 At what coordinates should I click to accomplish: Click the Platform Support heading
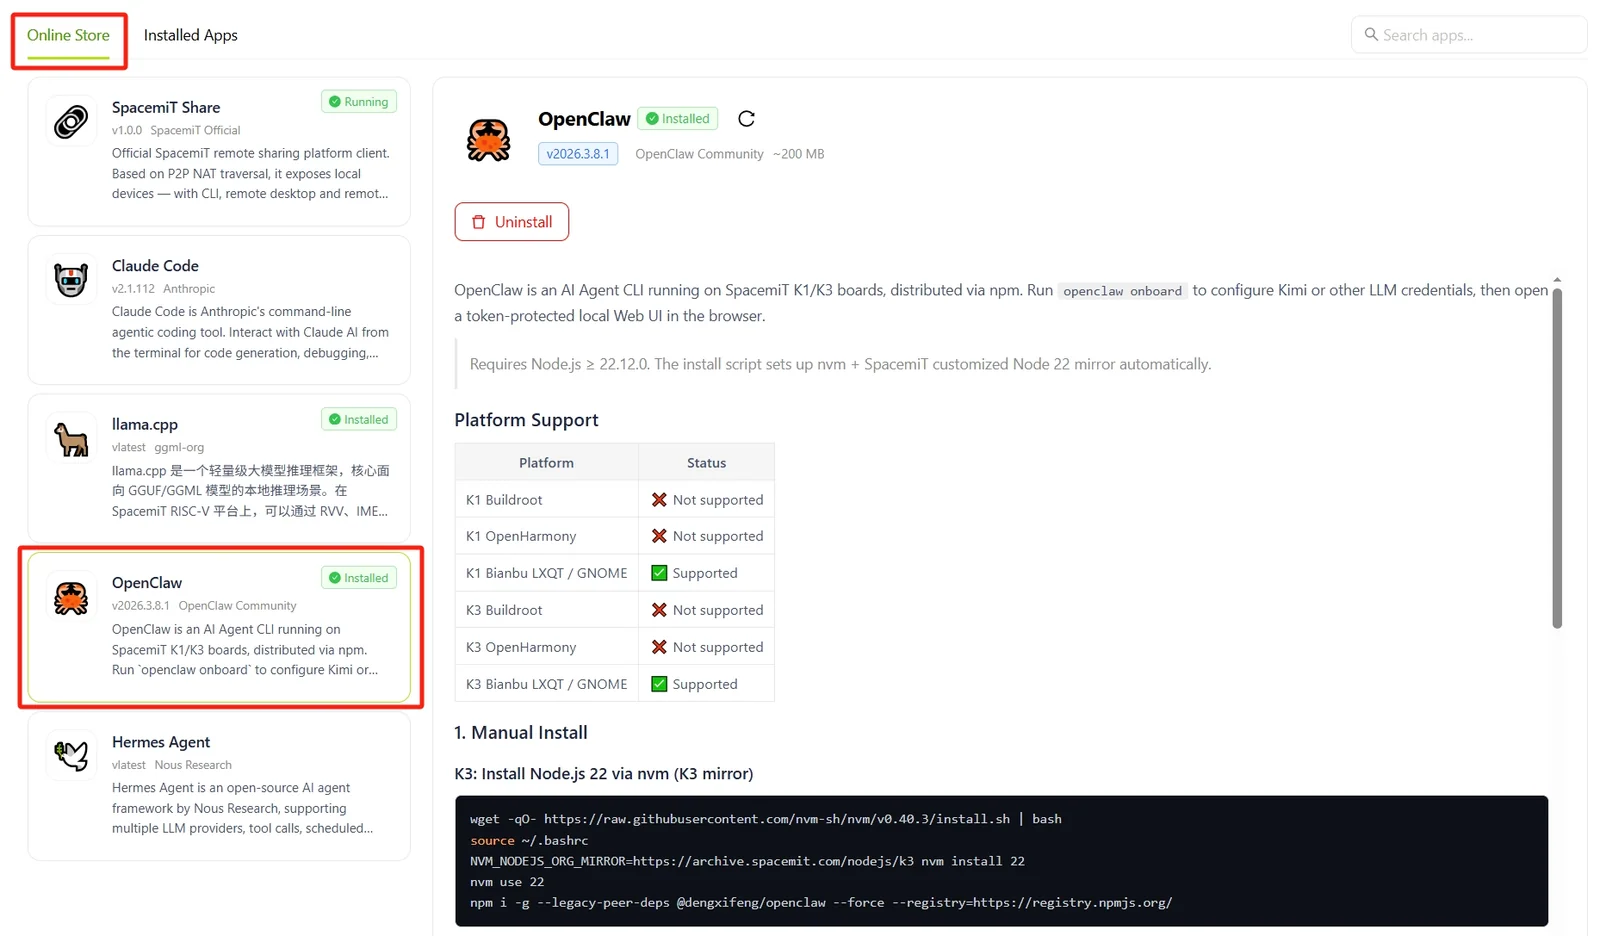[526, 420]
